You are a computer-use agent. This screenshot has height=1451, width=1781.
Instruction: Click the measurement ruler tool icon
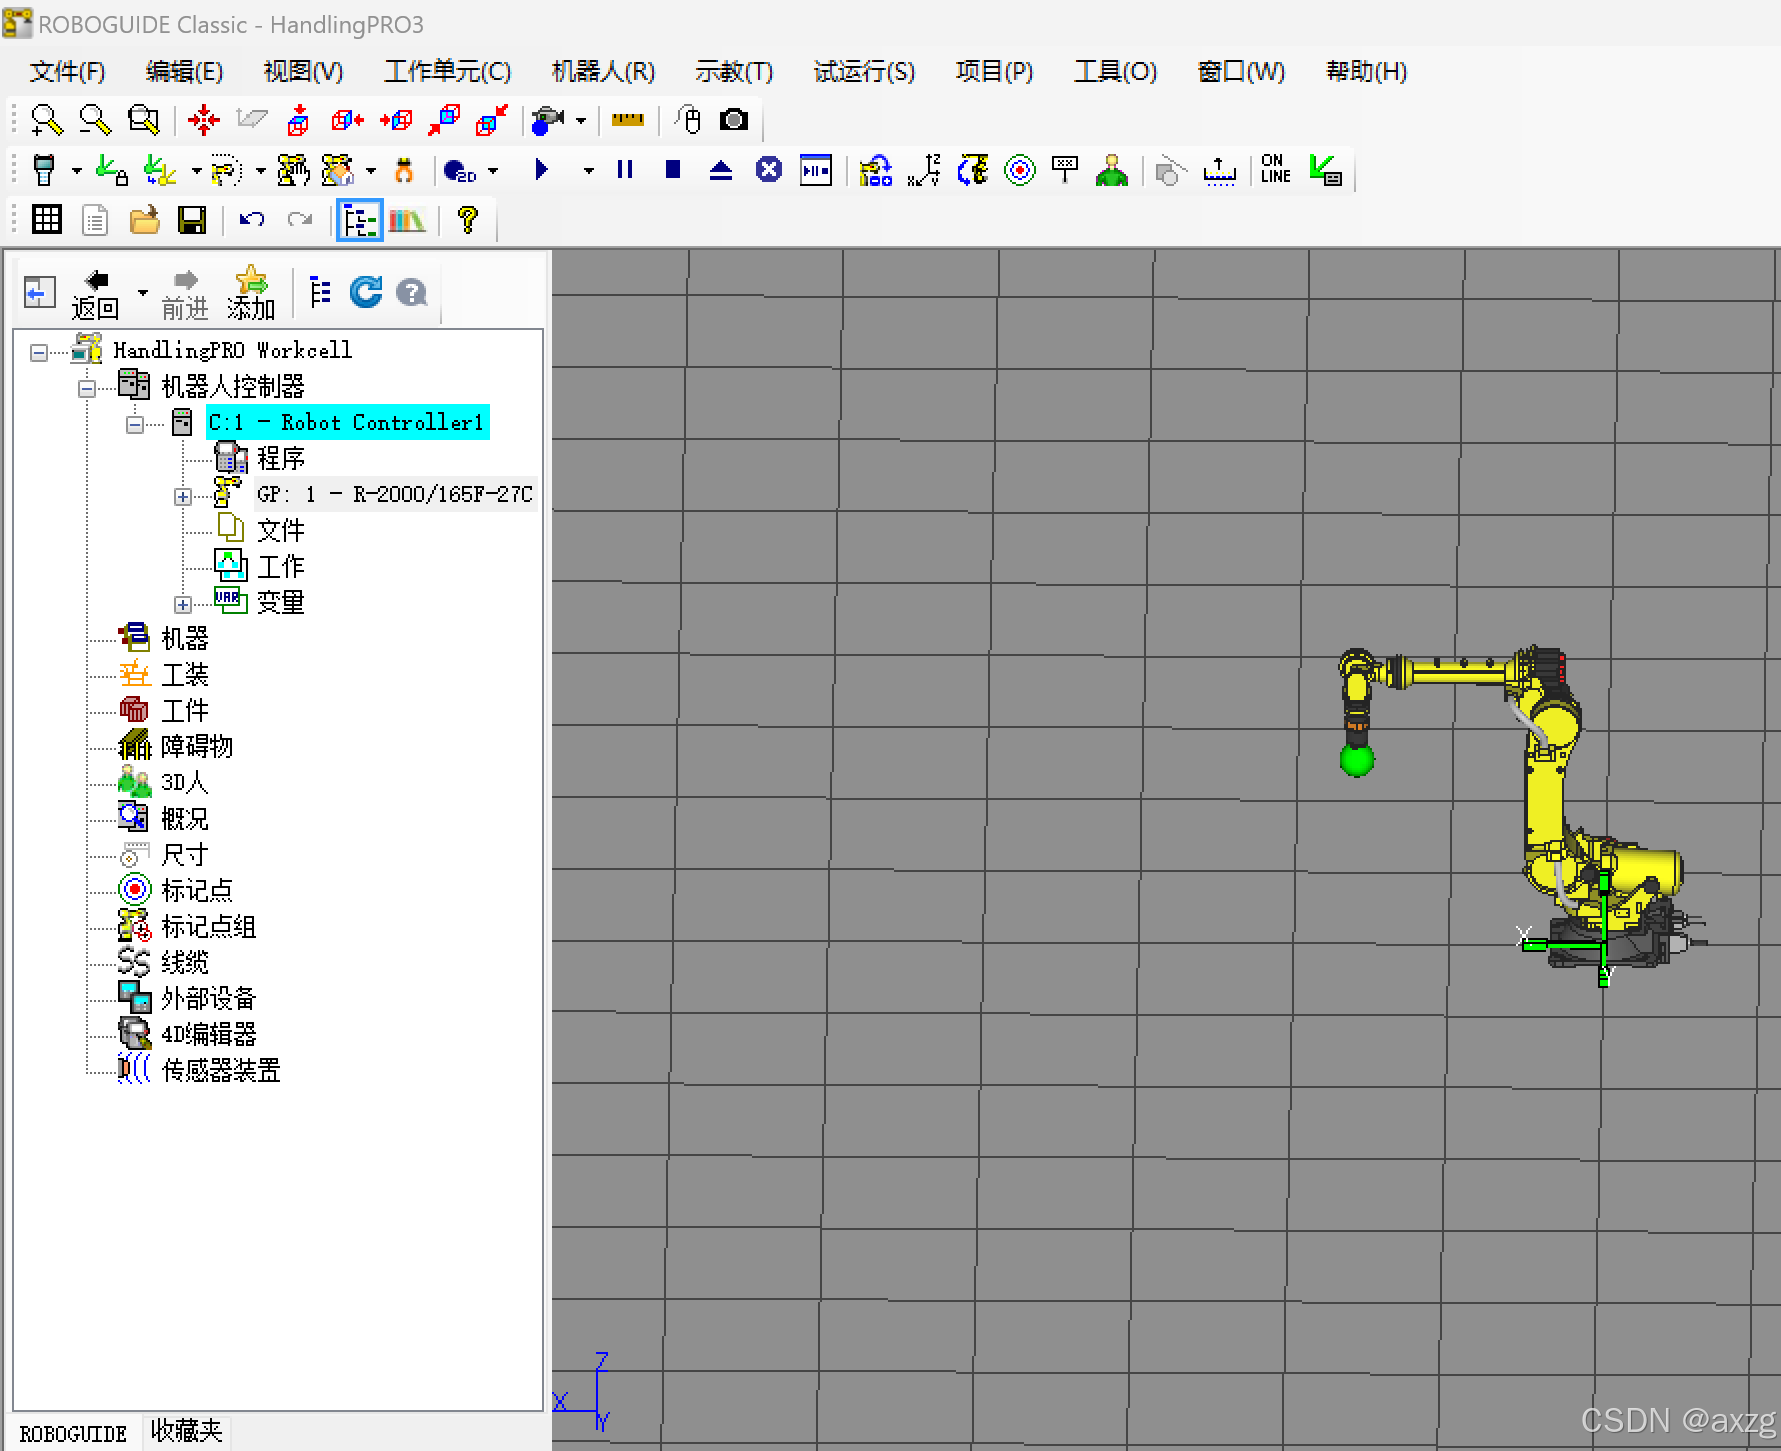tap(628, 120)
